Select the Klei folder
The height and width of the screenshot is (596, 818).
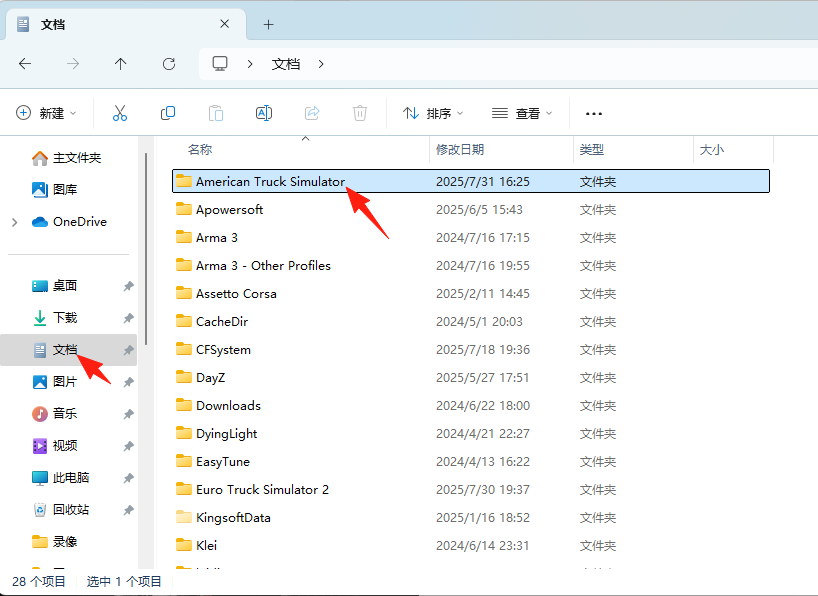point(471,545)
